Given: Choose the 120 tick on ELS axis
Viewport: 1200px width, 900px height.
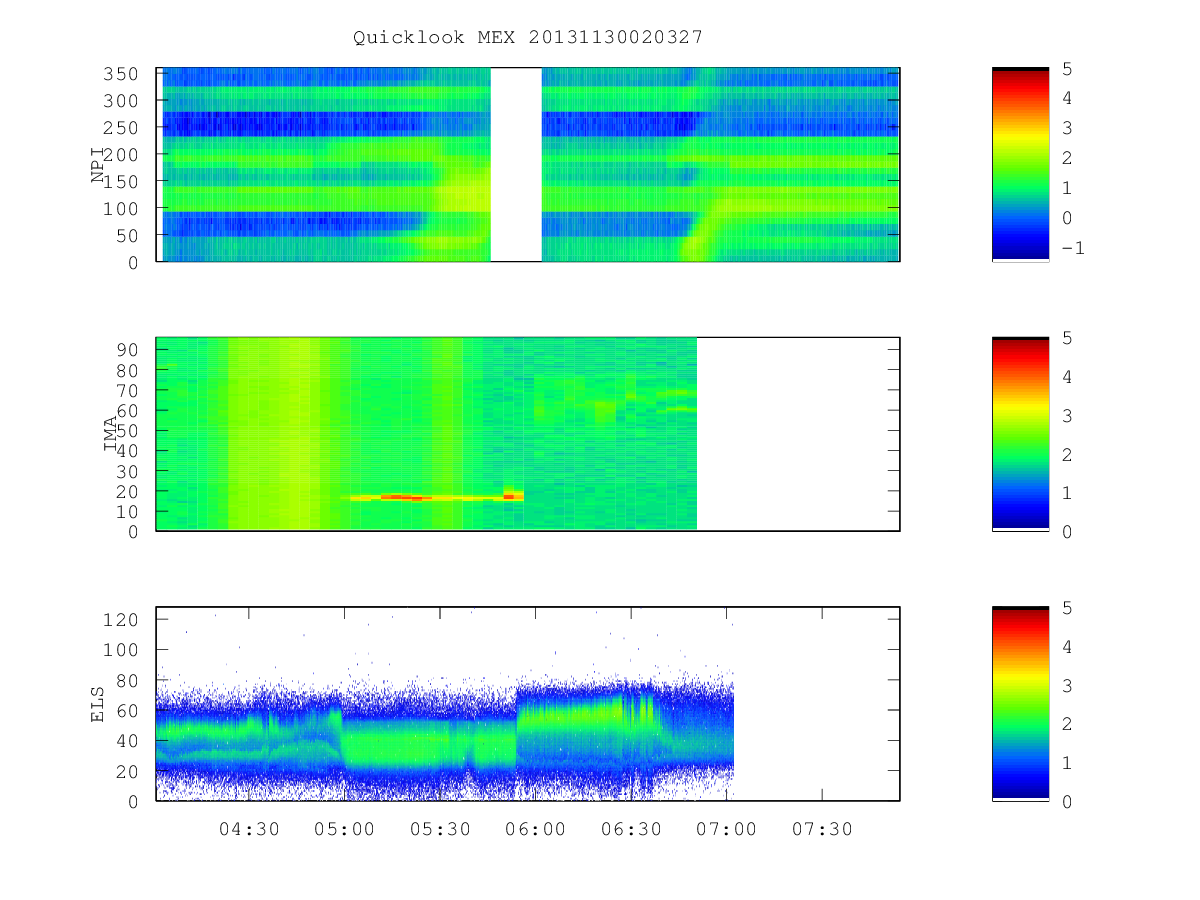Looking at the screenshot, I should pos(121,620).
